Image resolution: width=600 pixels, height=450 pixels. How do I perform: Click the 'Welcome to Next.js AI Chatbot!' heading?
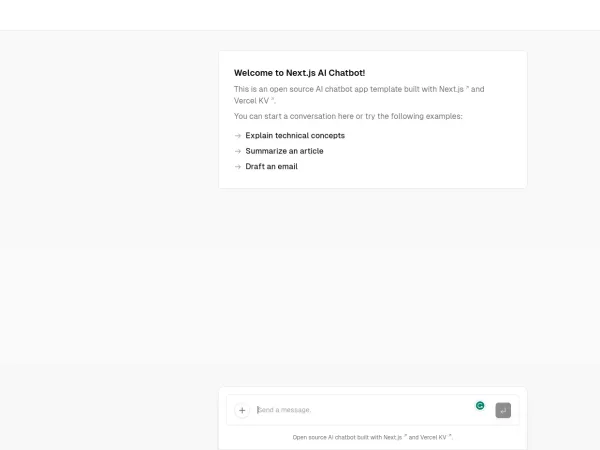tap(299, 73)
